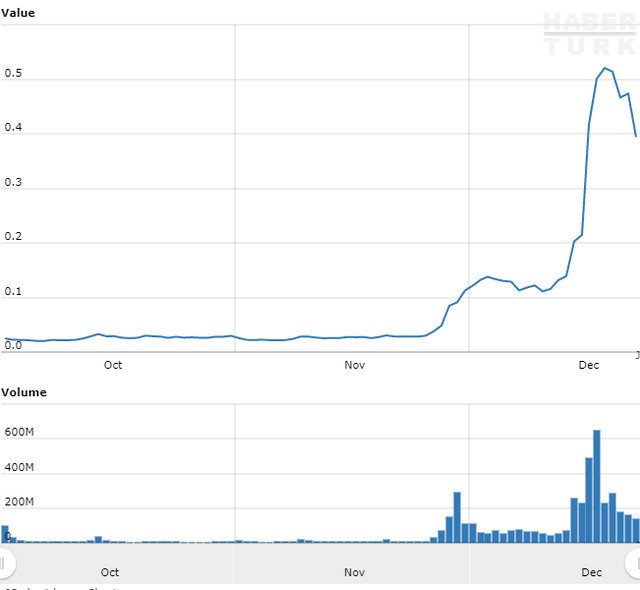The image size is (640, 590).
Task: Click the Oct section of the scrollbar
Action: point(110,572)
